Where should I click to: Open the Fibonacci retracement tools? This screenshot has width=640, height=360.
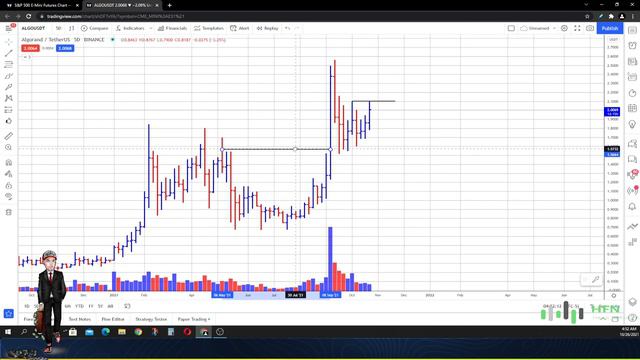tap(9, 64)
